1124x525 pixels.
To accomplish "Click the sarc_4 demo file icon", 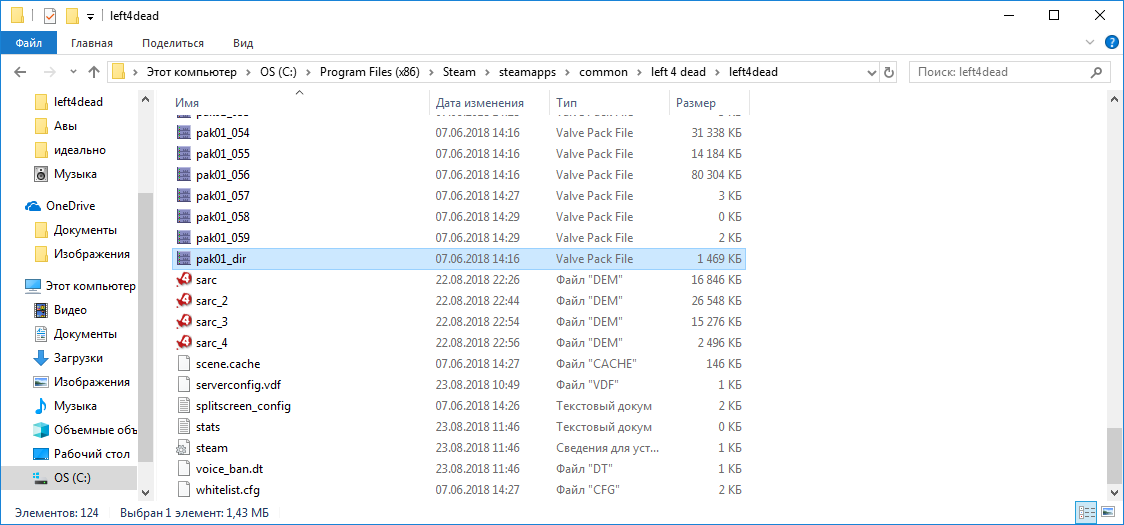I will (x=183, y=342).
